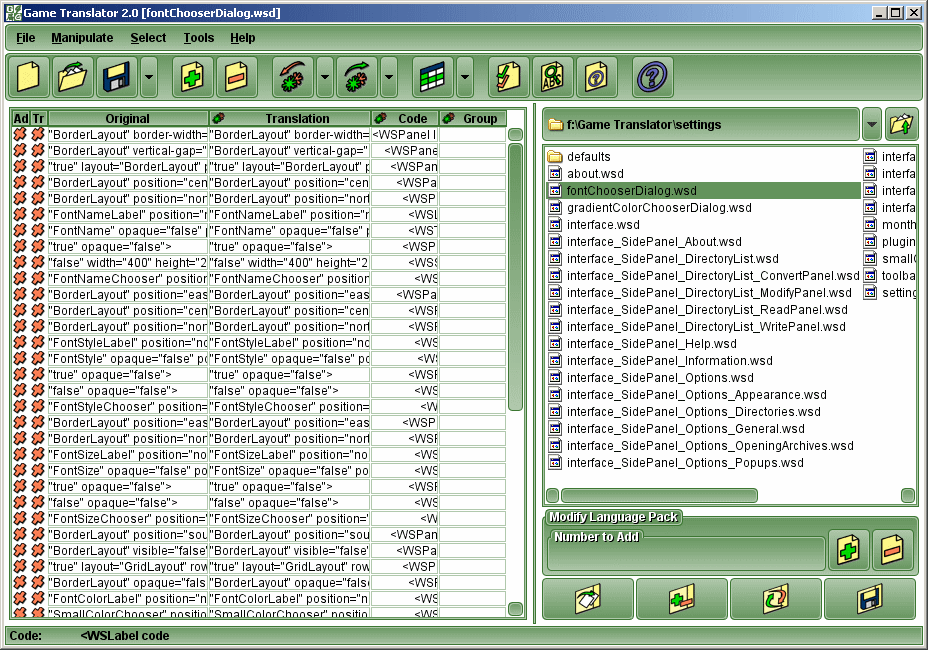This screenshot has height=650, width=928.
Task: Select about.wsd in the file list
Action: 595,174
